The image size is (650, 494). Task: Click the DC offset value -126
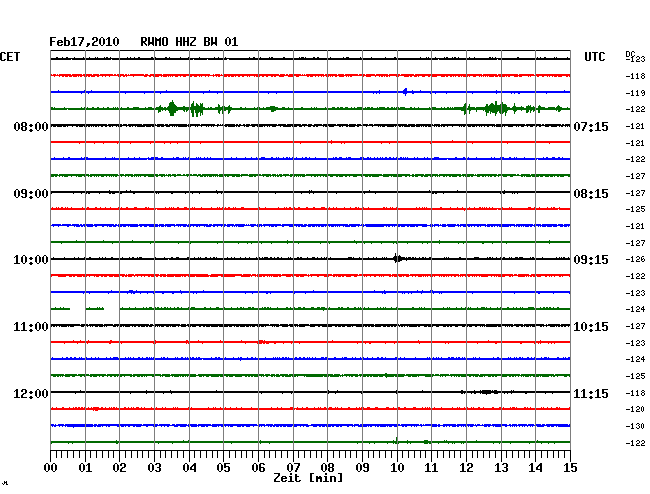tap(635, 259)
